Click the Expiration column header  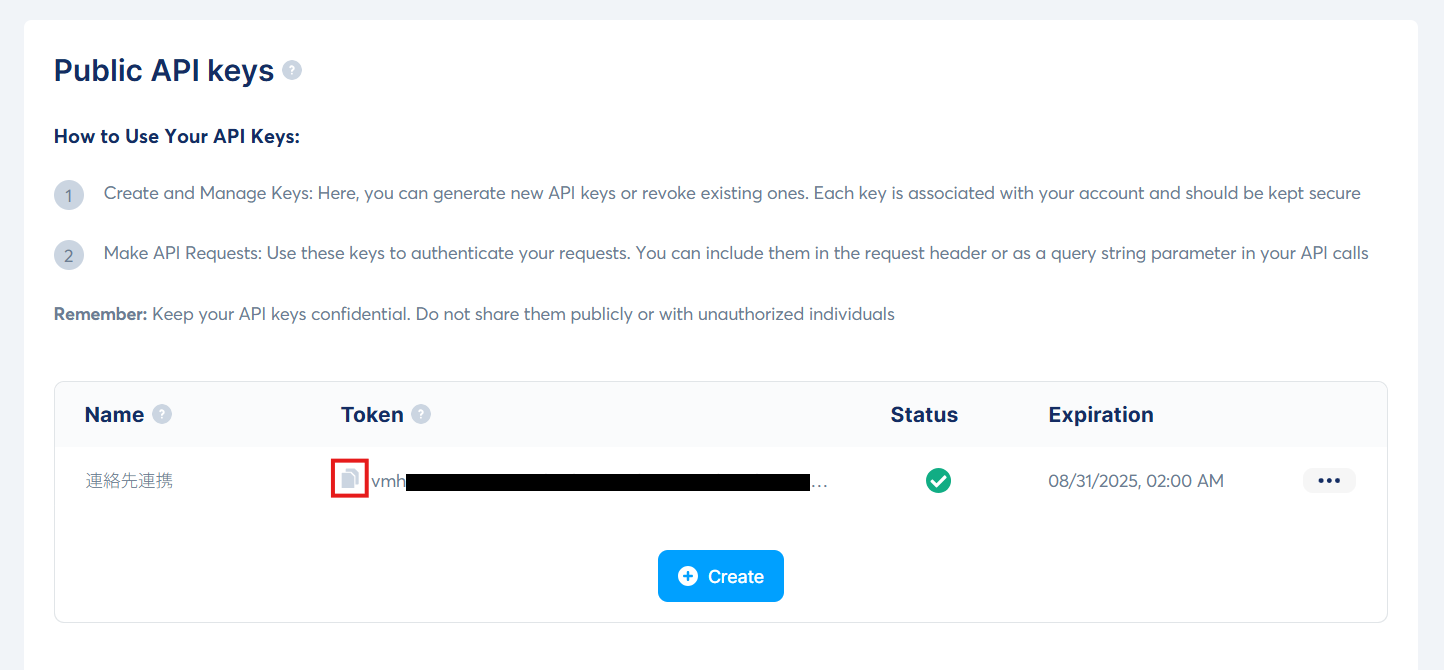[x=1101, y=415]
